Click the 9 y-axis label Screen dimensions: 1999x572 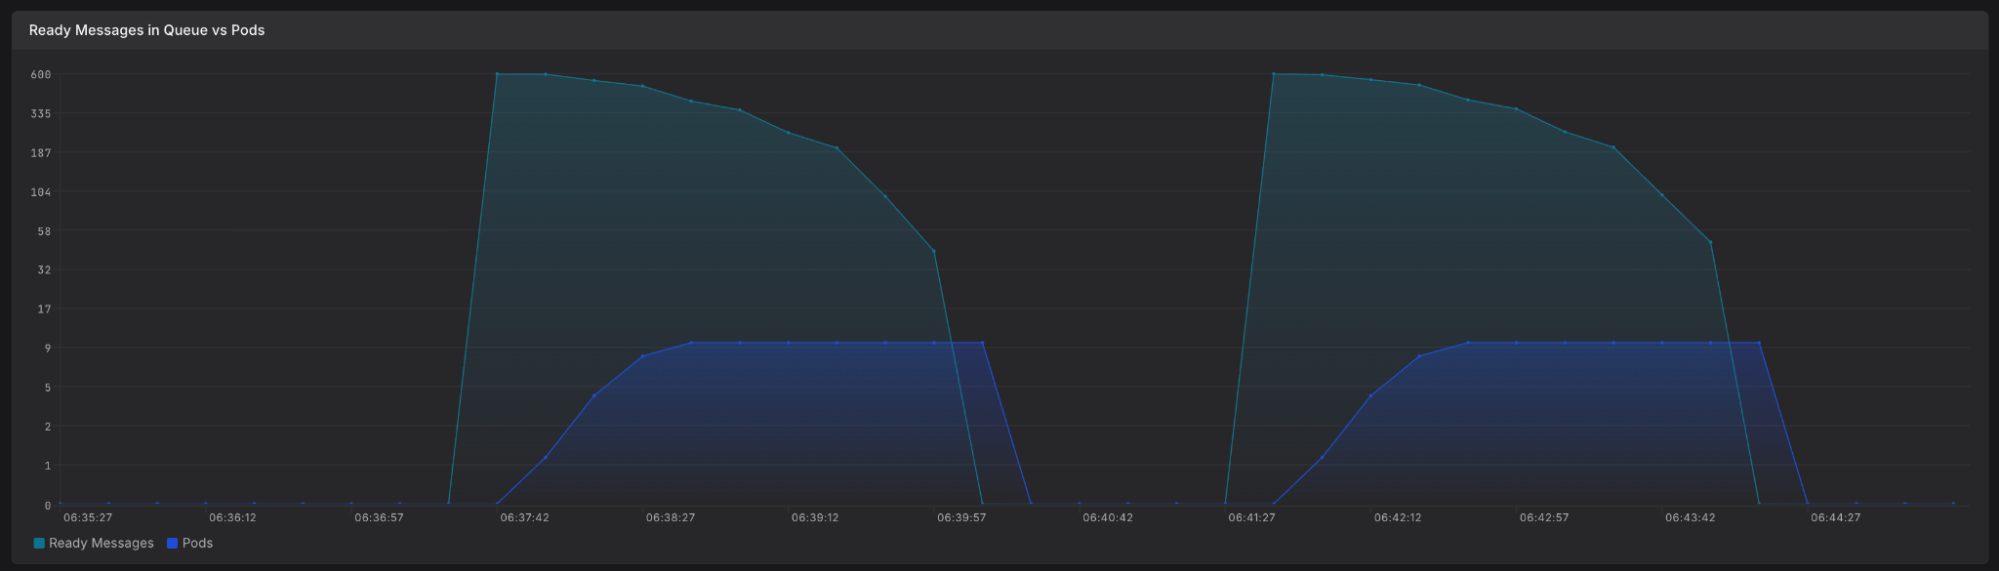tap(48, 349)
